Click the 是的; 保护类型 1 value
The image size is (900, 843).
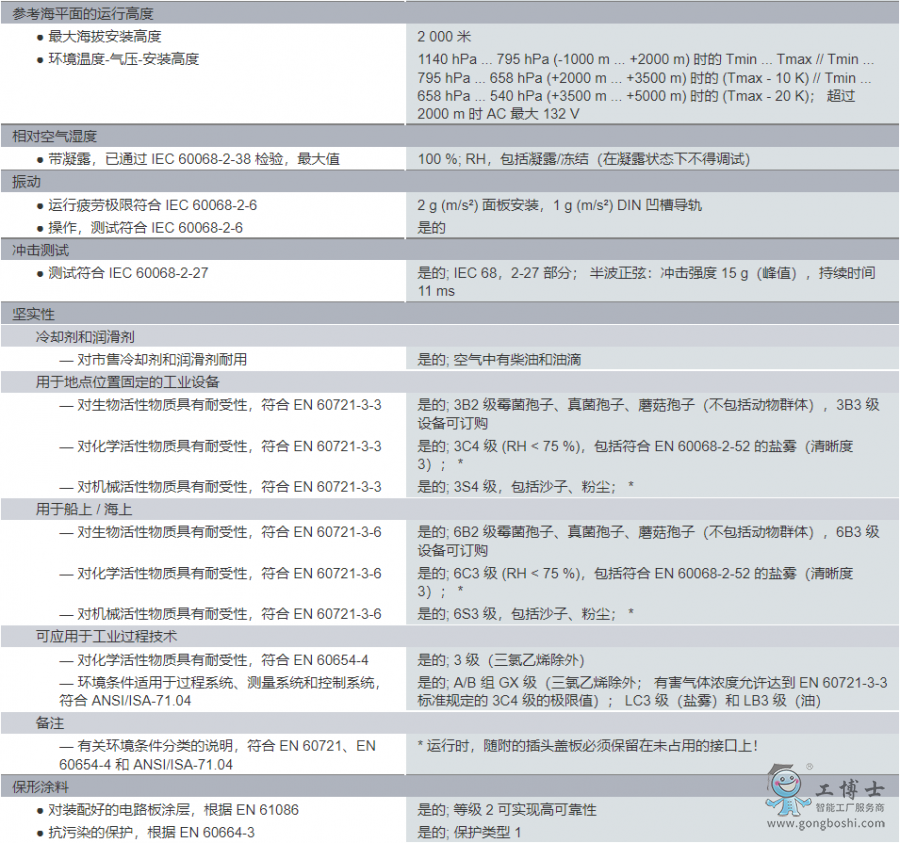(470, 832)
